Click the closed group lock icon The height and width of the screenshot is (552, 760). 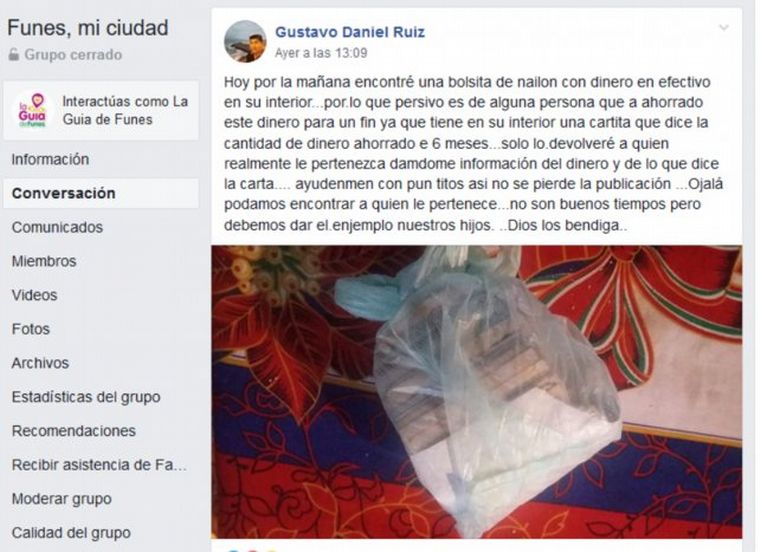pos(14,54)
